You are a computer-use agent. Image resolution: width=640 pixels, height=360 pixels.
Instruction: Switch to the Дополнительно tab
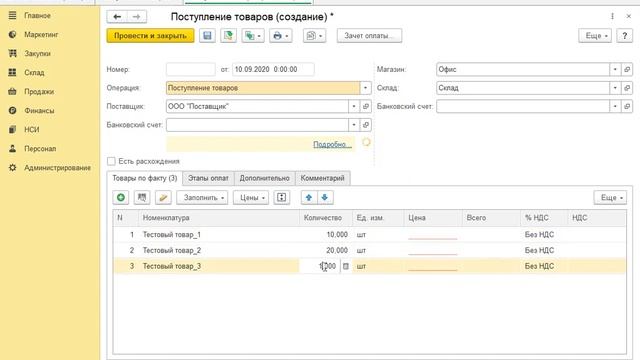pyautogui.click(x=264, y=178)
